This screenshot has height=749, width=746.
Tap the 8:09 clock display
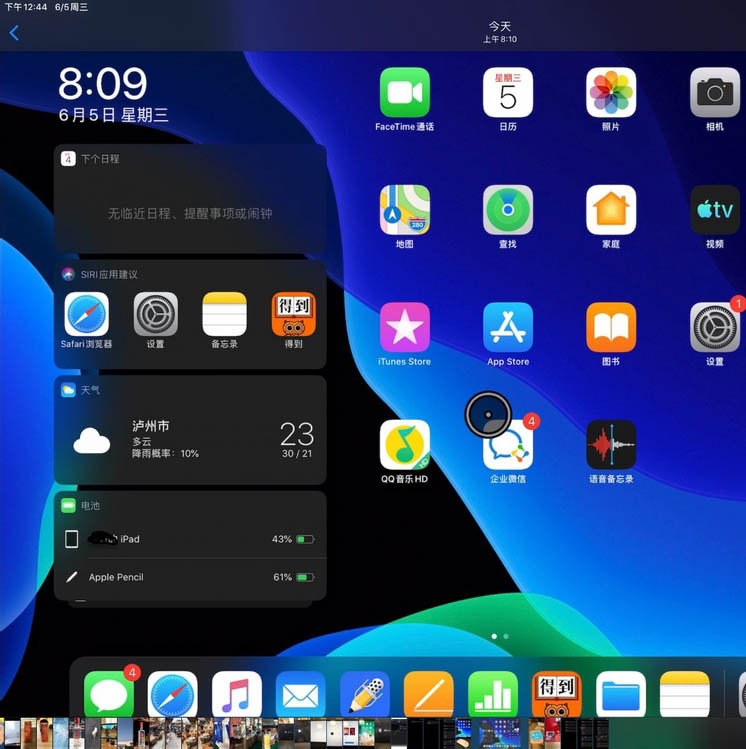pyautogui.click(x=103, y=84)
